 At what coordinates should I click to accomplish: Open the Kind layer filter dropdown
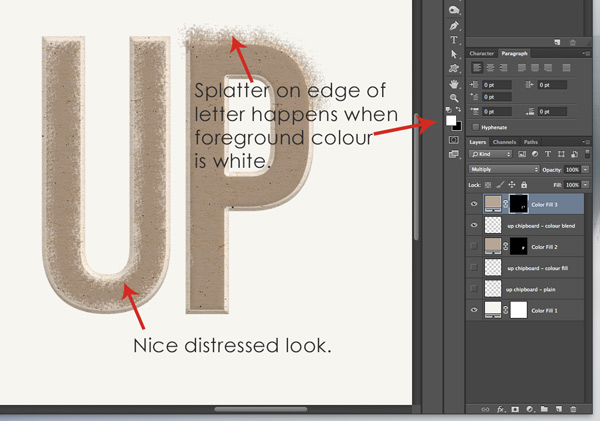coord(492,155)
